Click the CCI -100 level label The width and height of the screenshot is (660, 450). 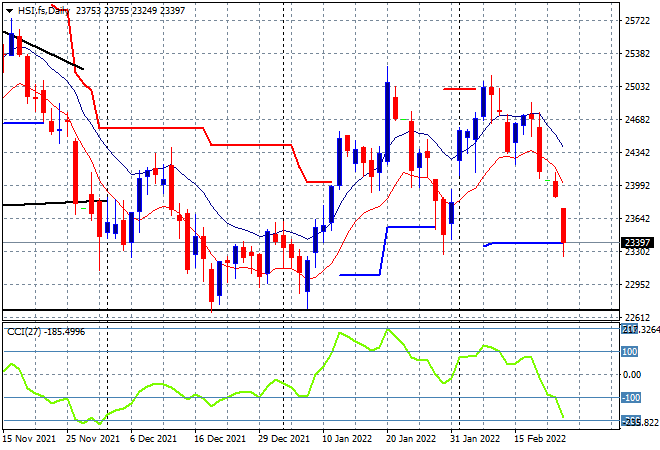click(x=631, y=397)
